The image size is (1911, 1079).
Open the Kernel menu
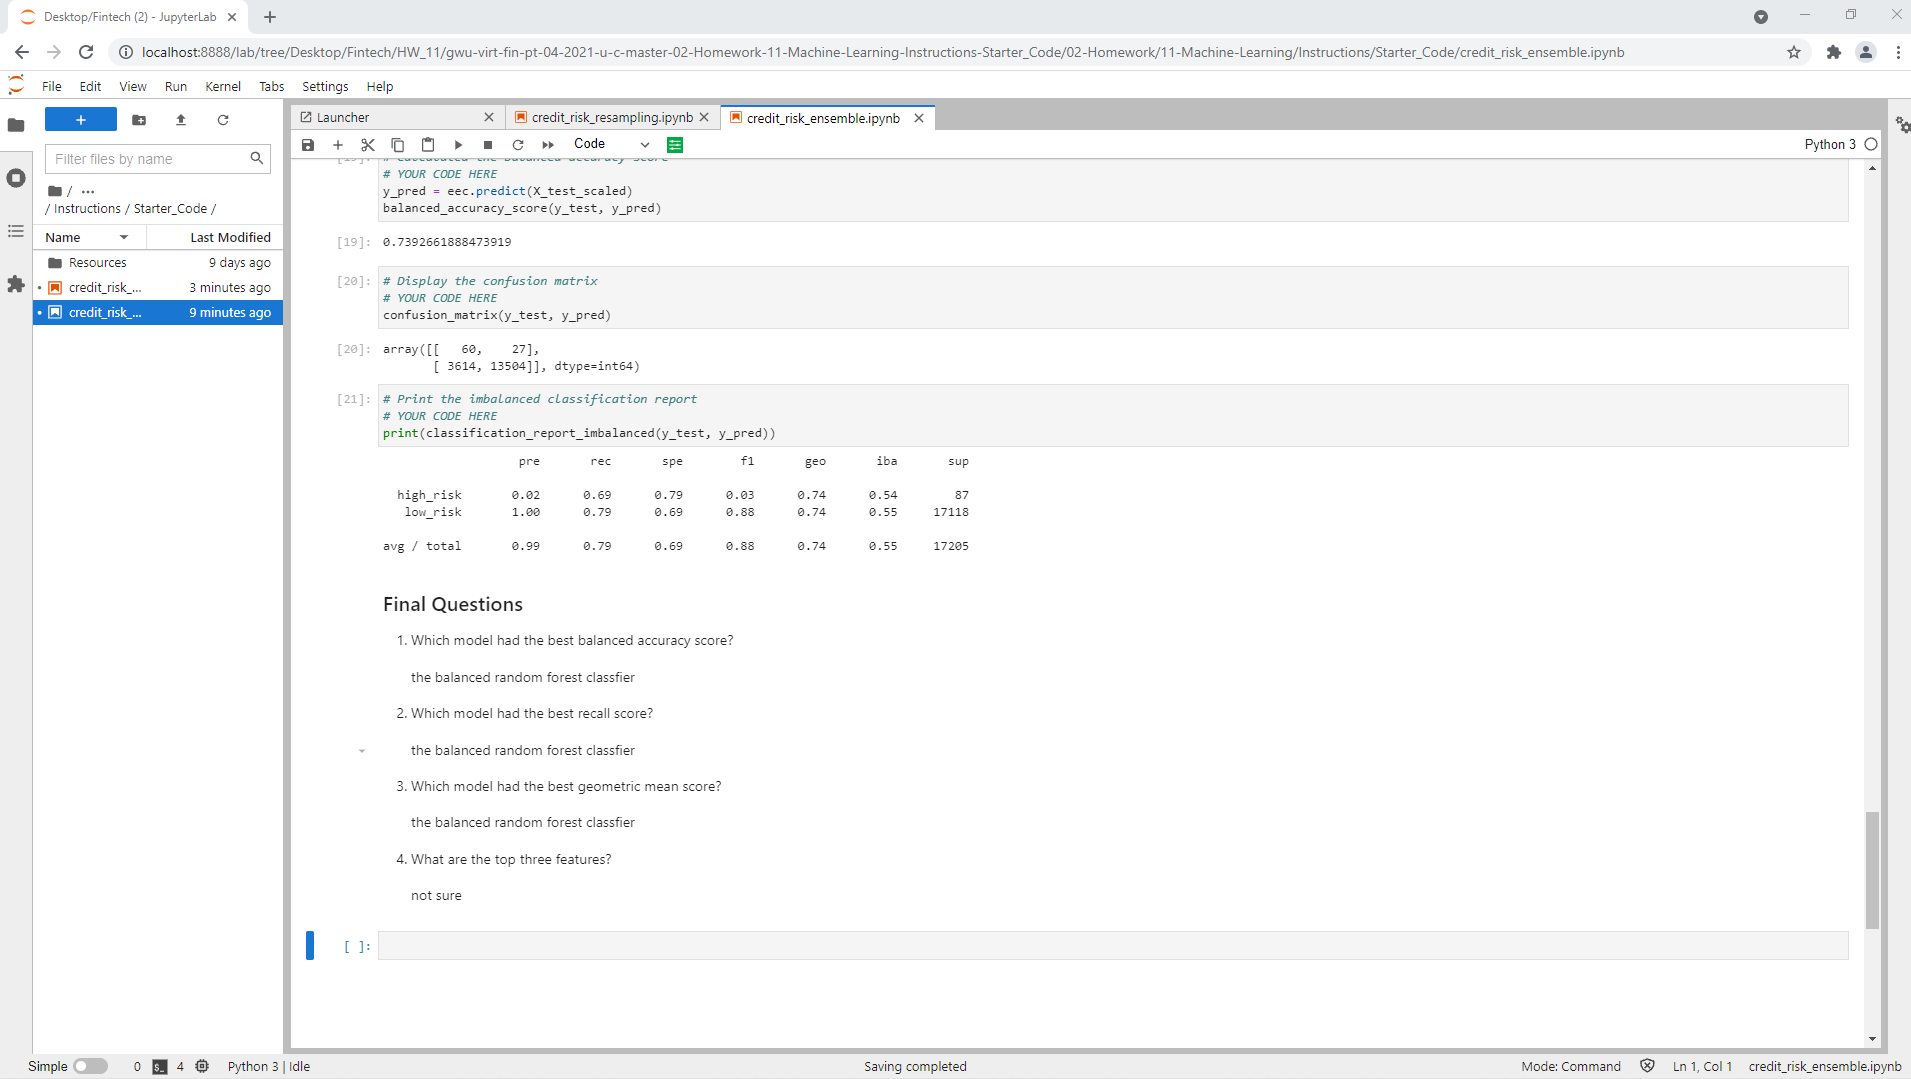click(223, 86)
